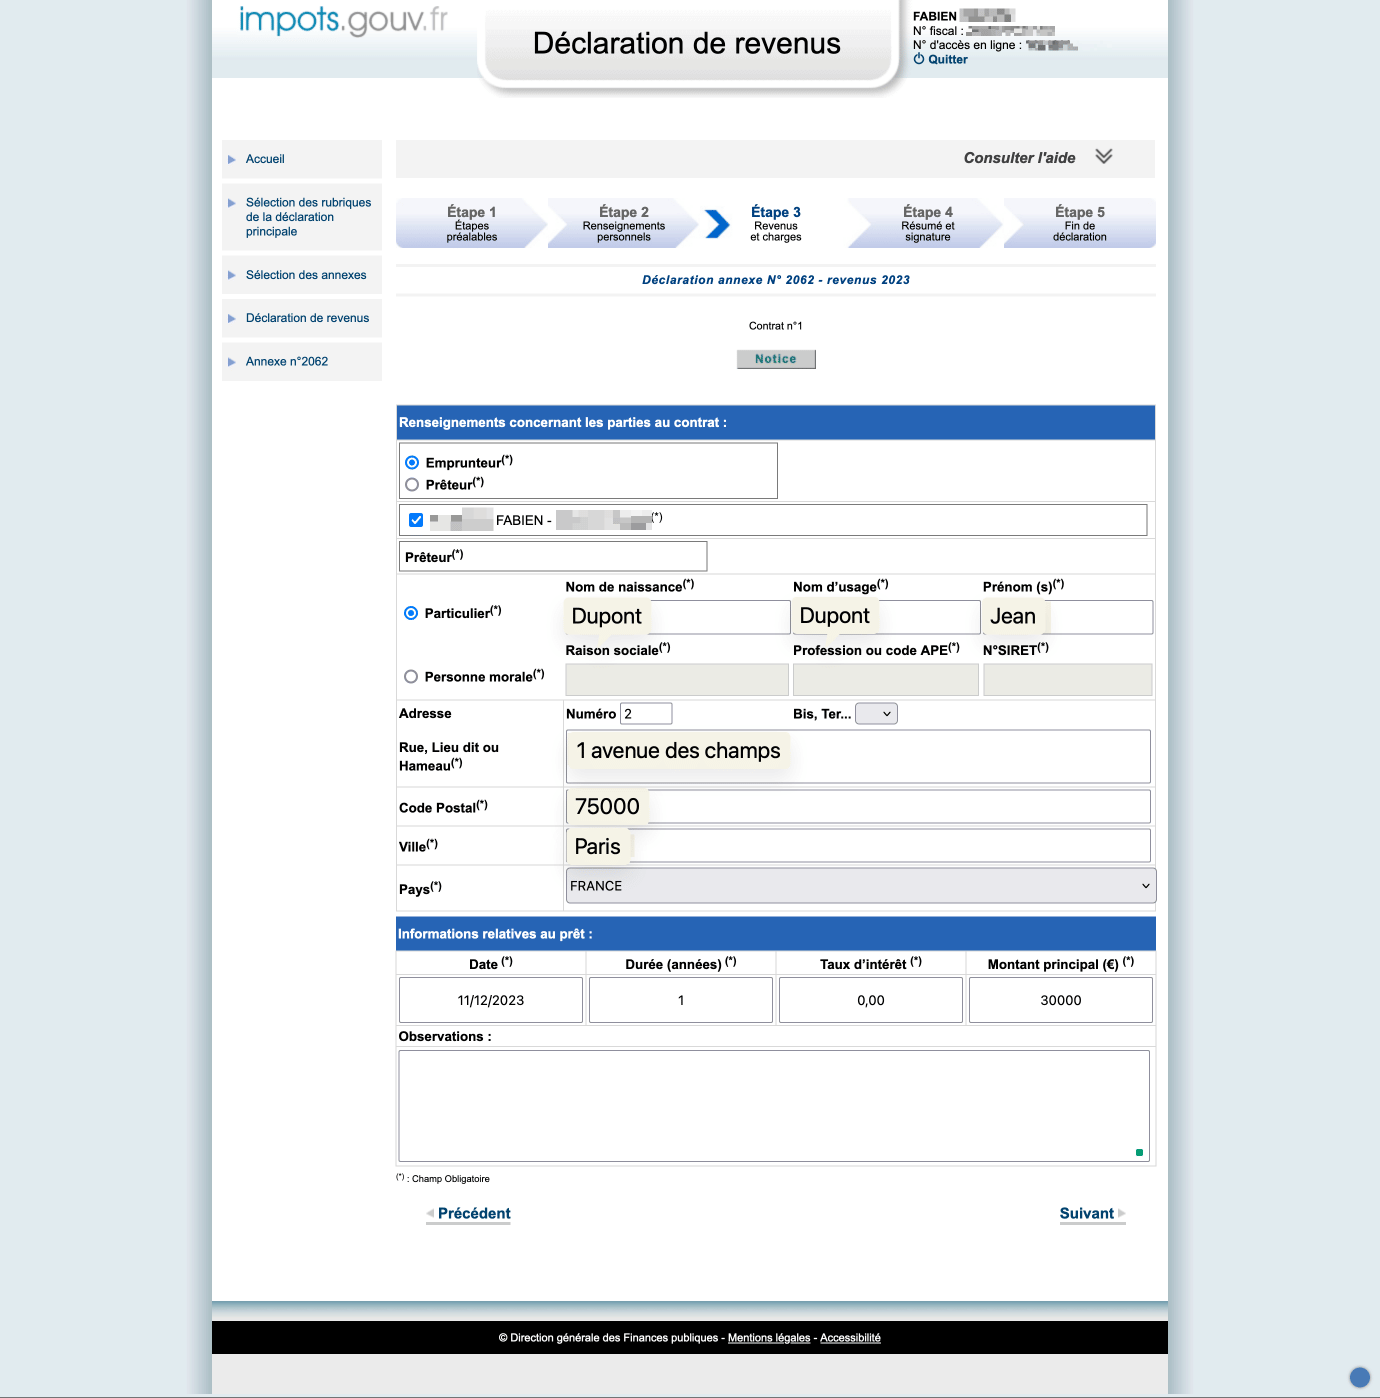1380x1398 pixels.
Task: Open the Bis, Ter dropdown
Action: point(876,714)
